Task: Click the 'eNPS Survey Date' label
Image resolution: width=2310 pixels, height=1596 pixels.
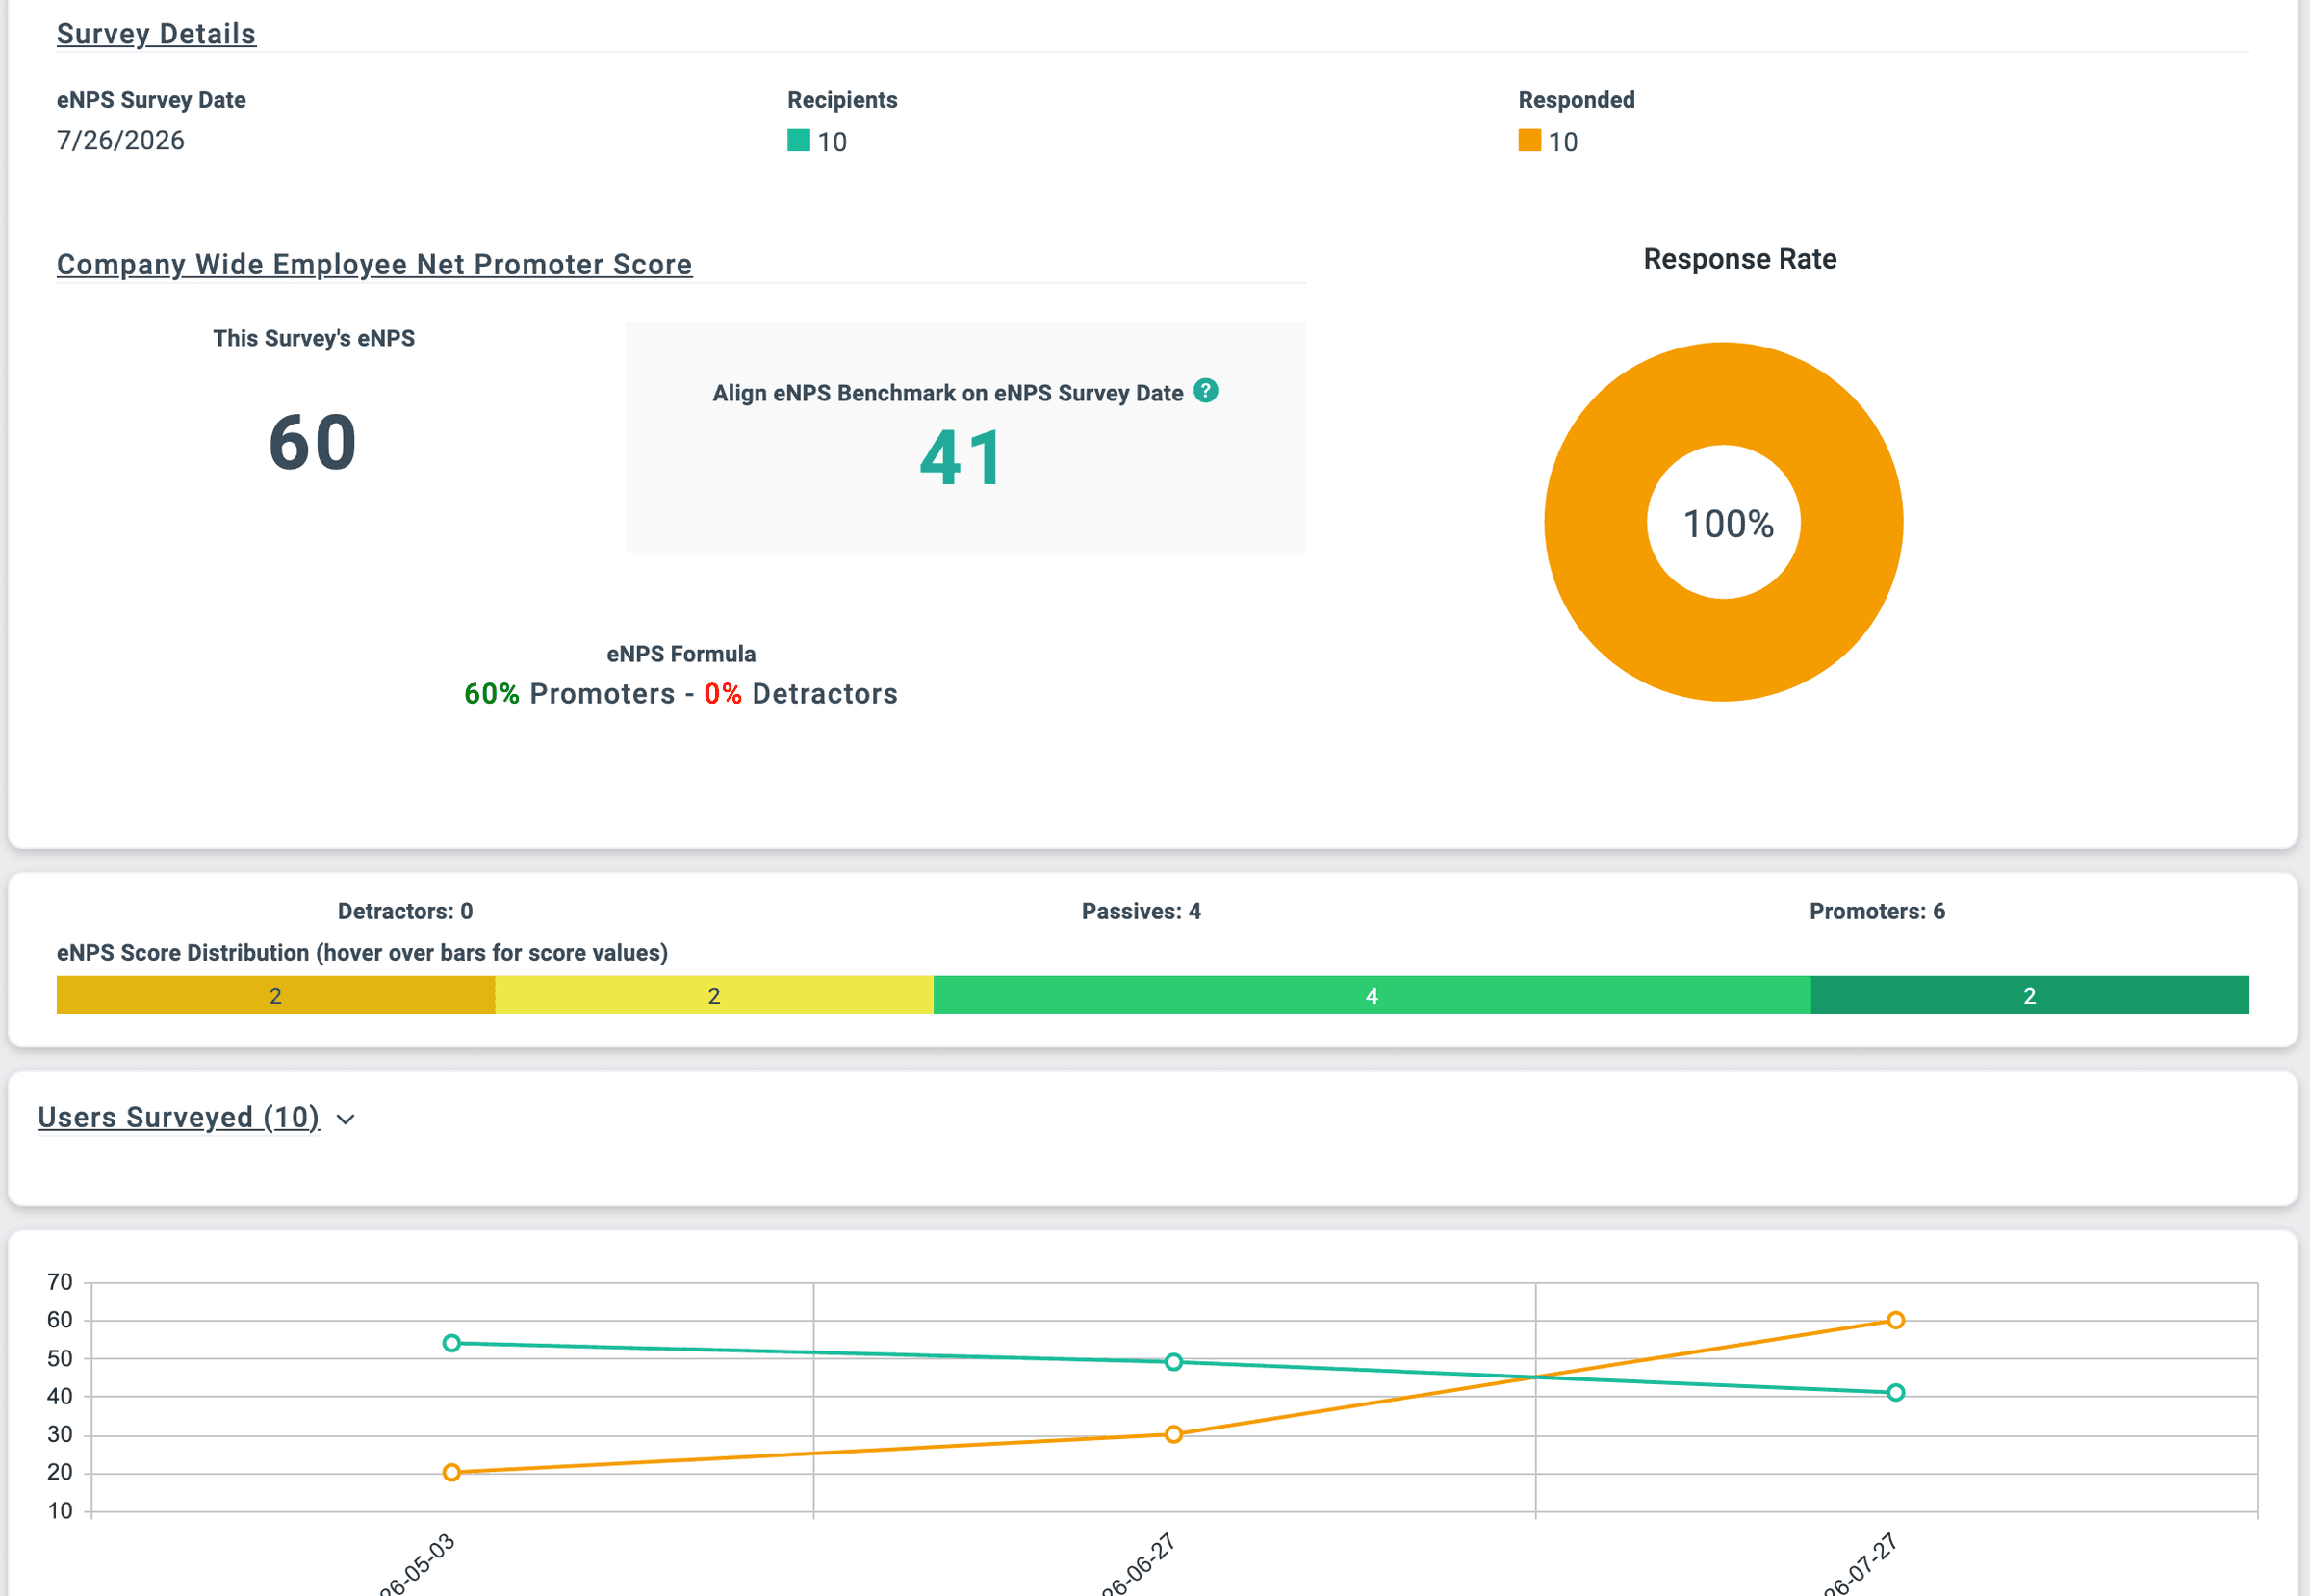Action: point(151,100)
